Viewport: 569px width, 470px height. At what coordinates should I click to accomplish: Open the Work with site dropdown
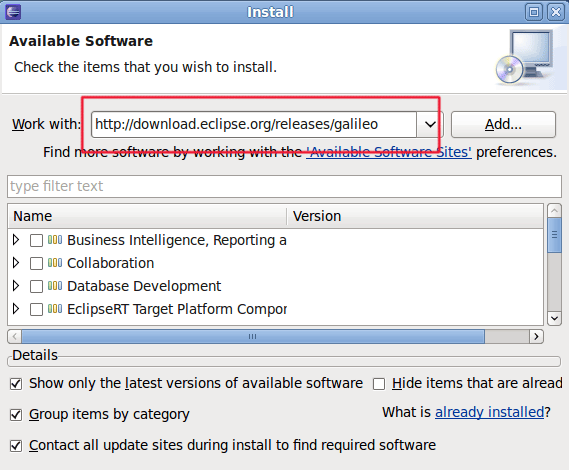point(430,124)
